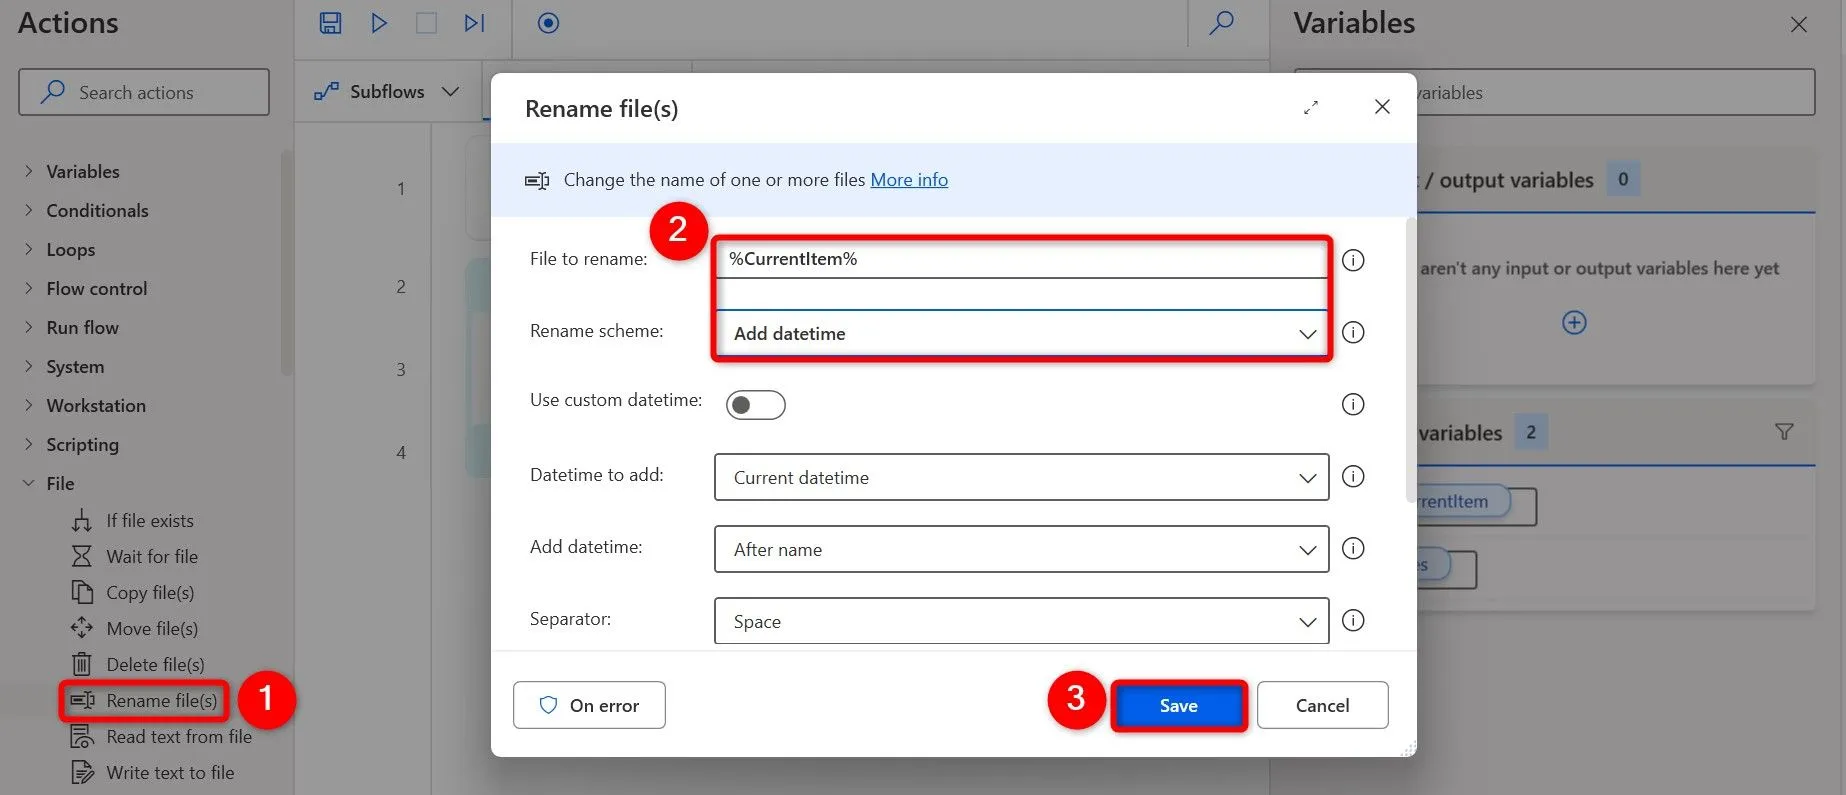Toggle the Use custom datetime switch

755,405
